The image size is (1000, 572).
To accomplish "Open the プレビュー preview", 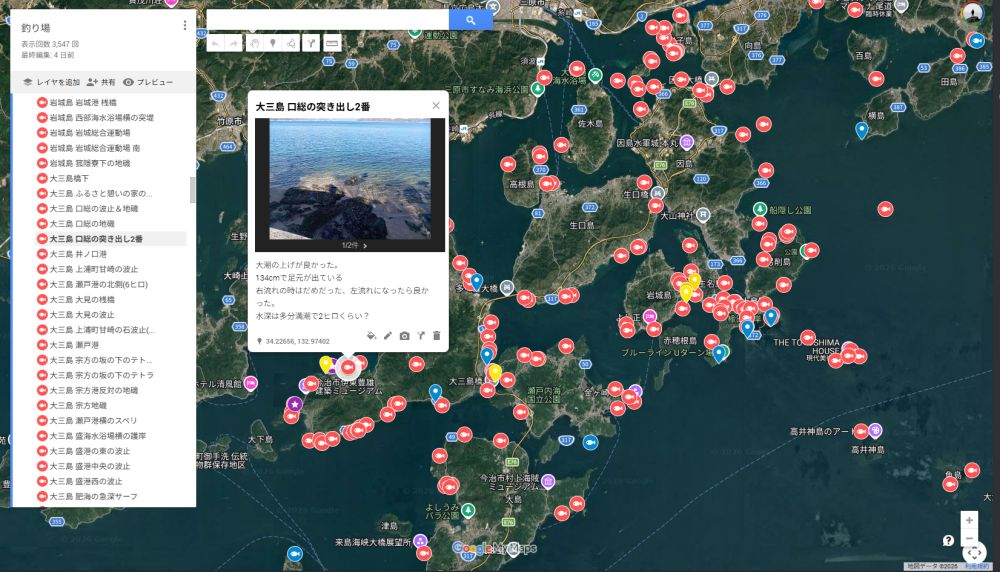I will click(148, 82).
